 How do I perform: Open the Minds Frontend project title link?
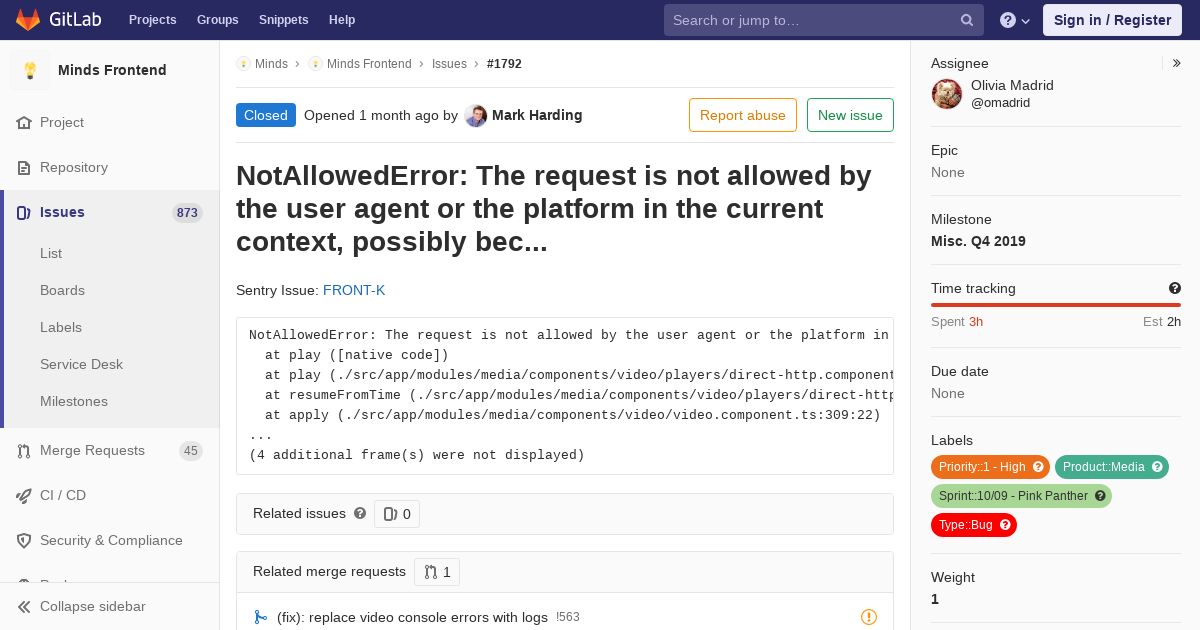click(112, 70)
